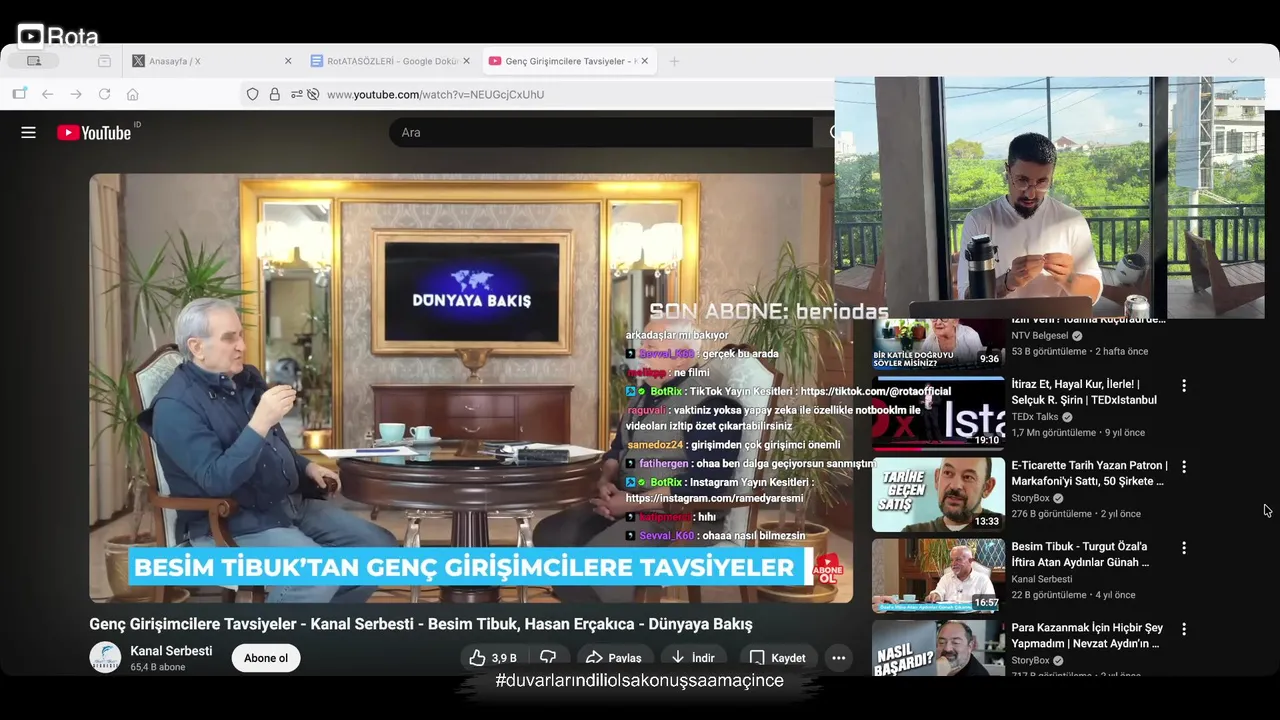Dislike the video with thumbs down
1280x720 pixels.
[548, 658]
